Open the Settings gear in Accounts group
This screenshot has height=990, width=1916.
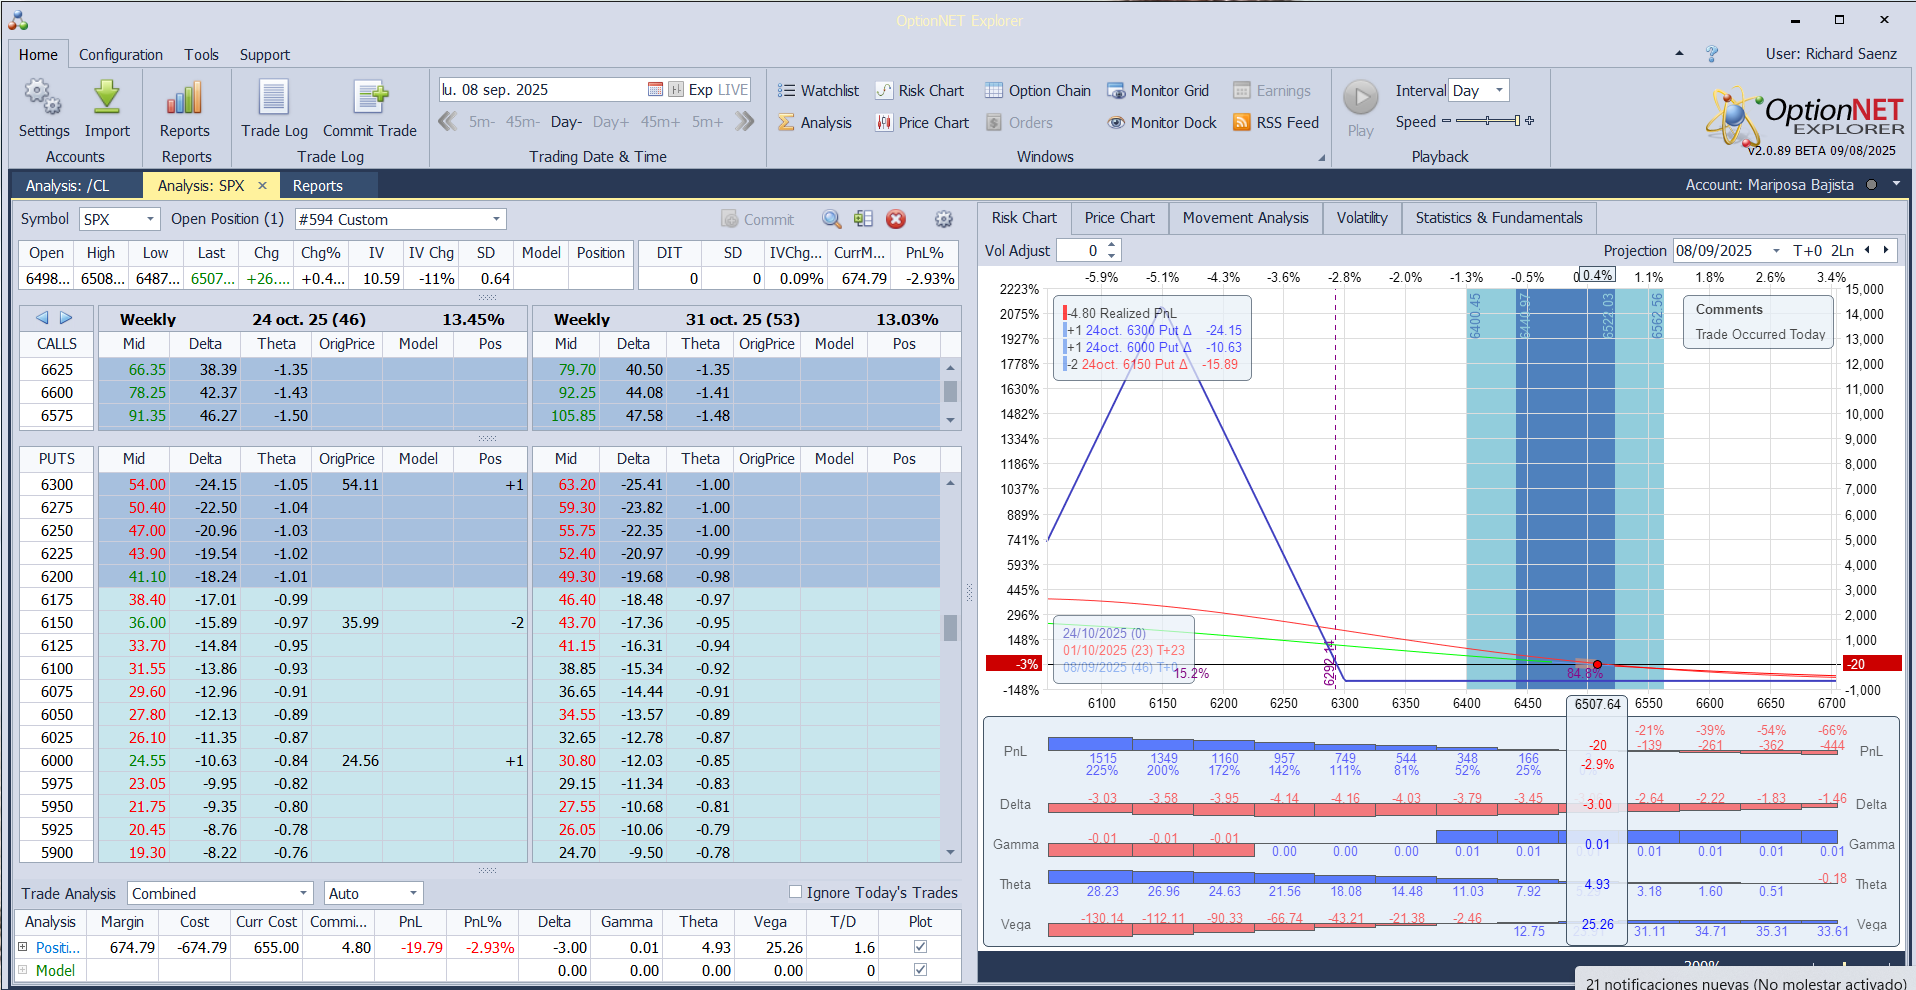click(43, 98)
